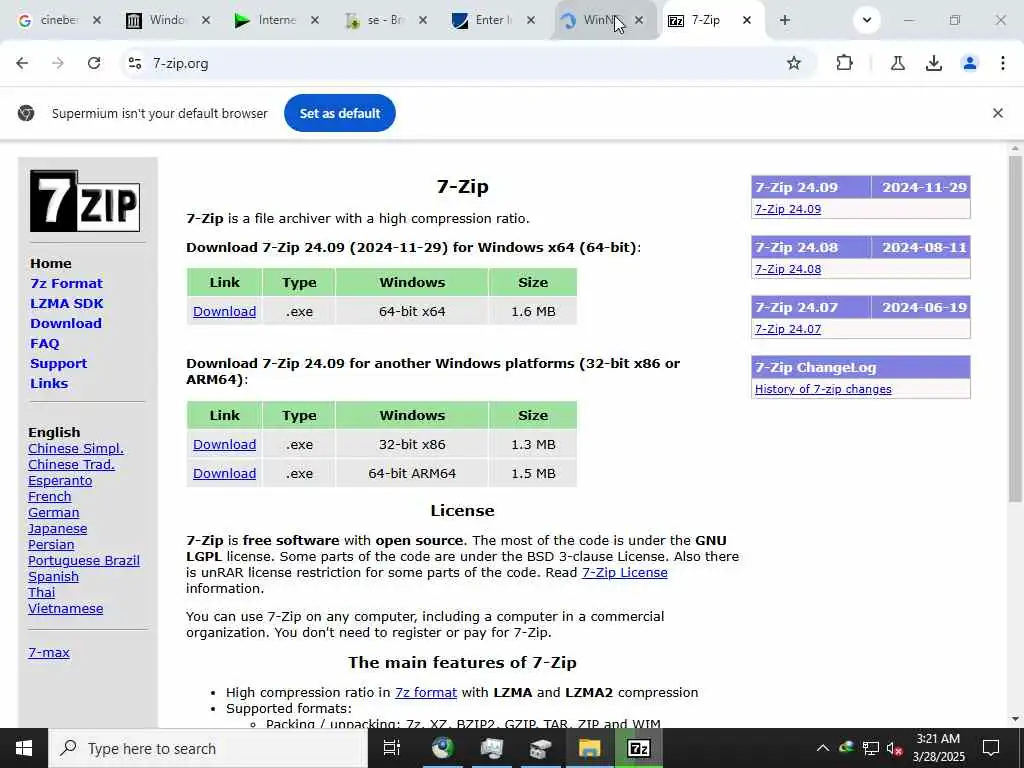Open the Downloads tray icon
This screenshot has height=768, width=1024.
point(934,63)
